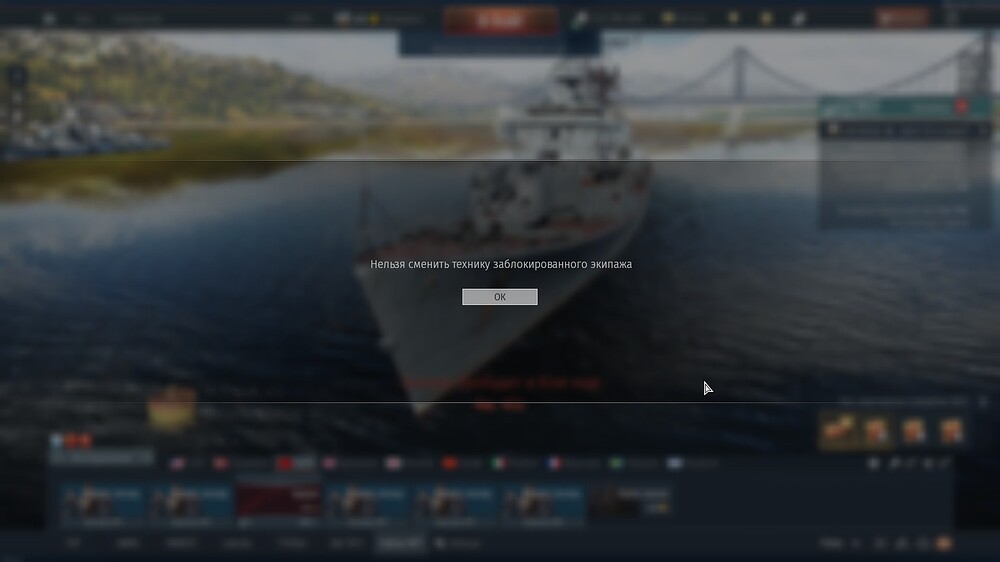Click the top icon in left sidebar
This screenshot has width=1000, height=562.
17,77
